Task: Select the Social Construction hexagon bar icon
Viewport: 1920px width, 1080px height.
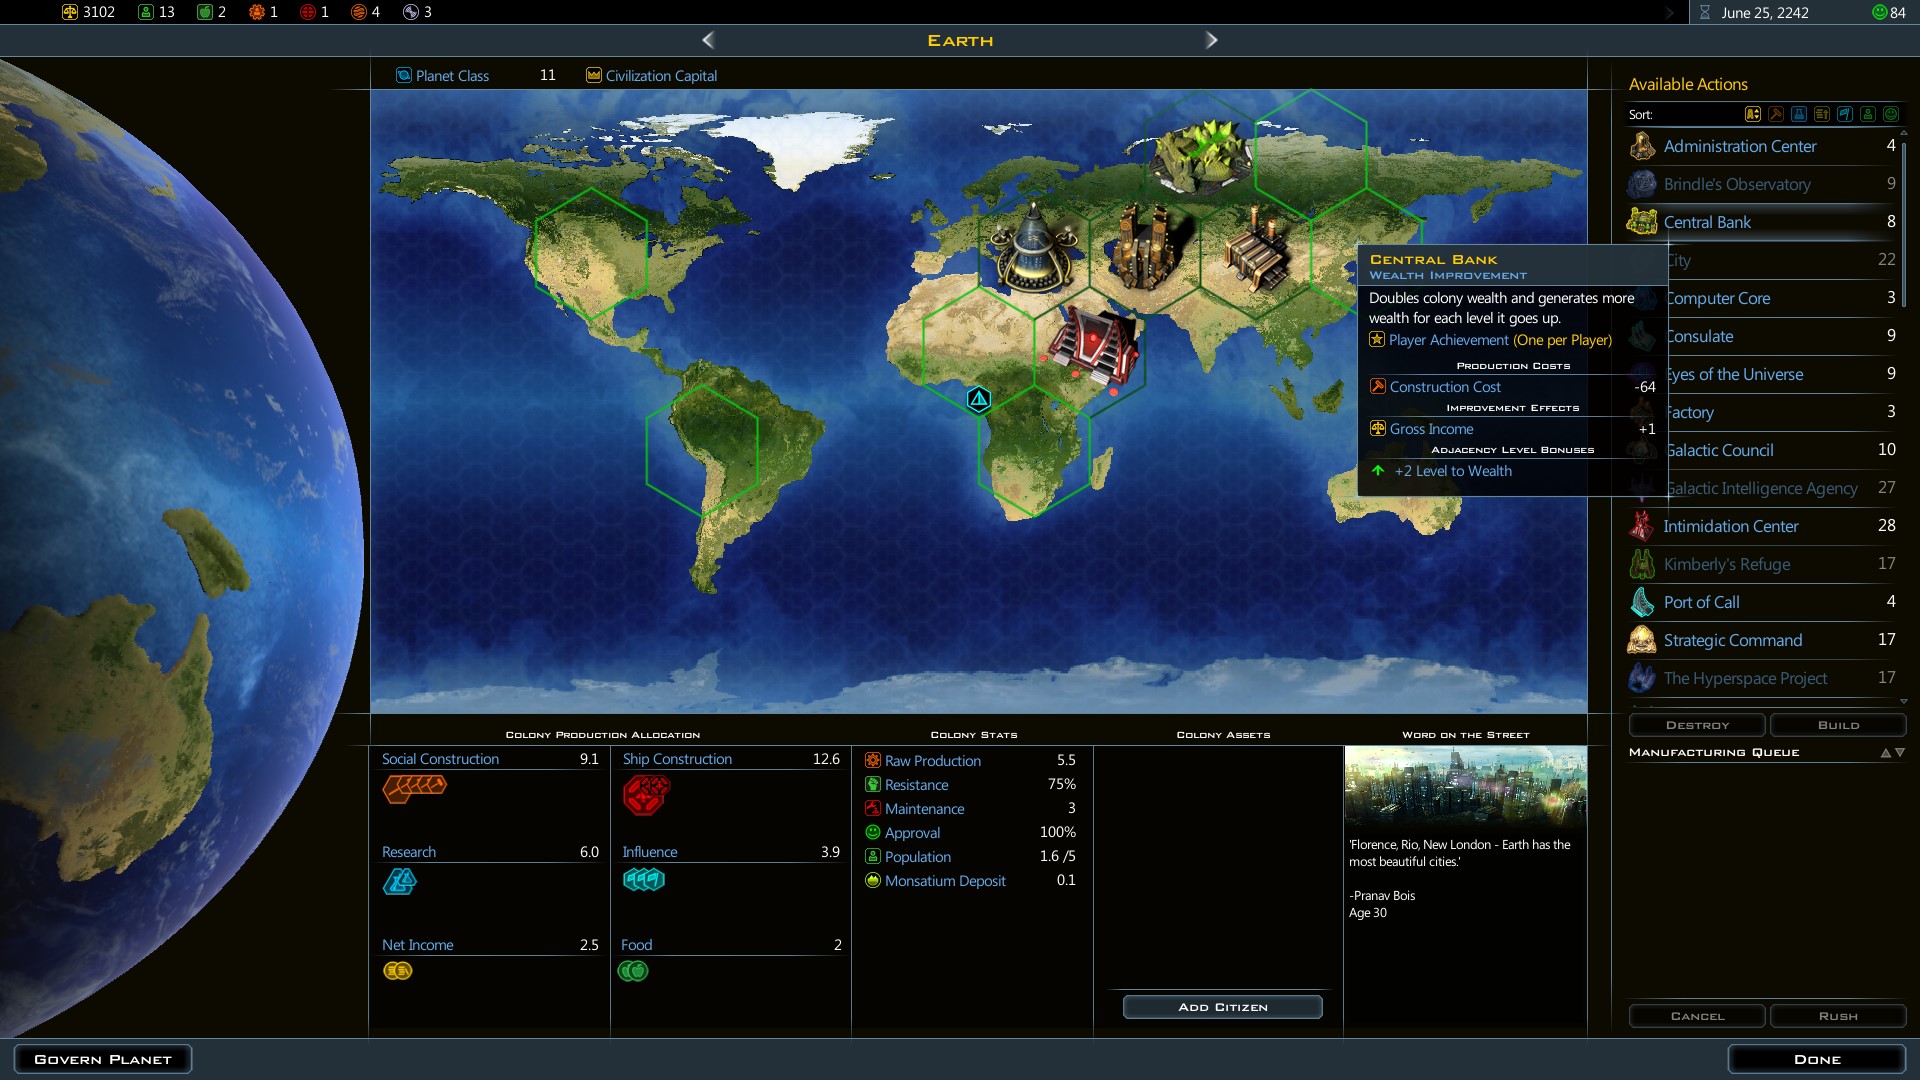Action: [414, 788]
